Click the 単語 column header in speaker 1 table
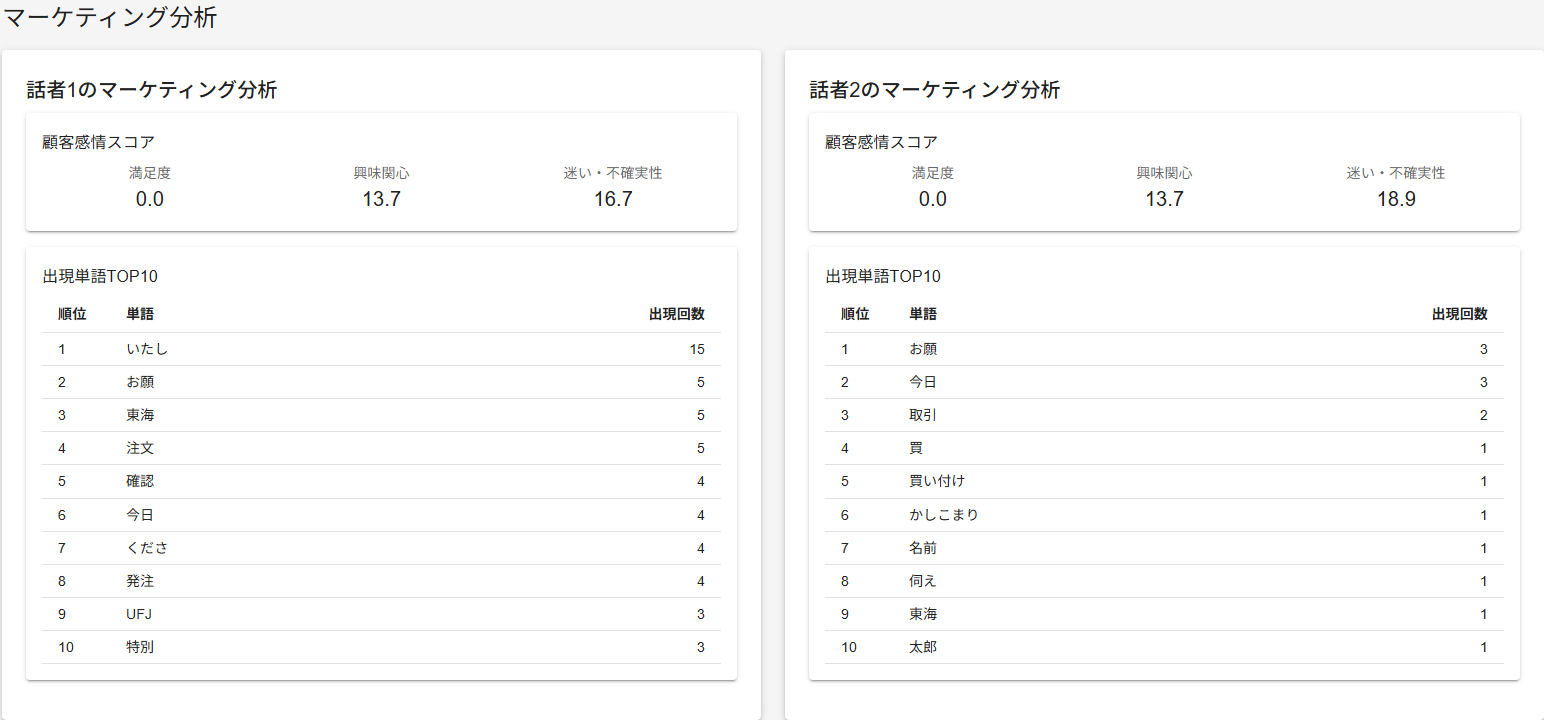1544x720 pixels. coord(140,314)
